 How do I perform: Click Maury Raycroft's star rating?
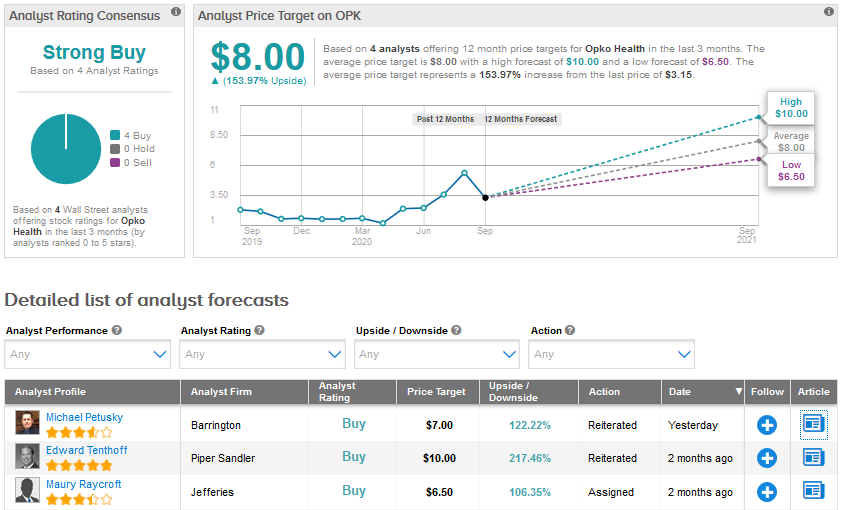[79, 499]
